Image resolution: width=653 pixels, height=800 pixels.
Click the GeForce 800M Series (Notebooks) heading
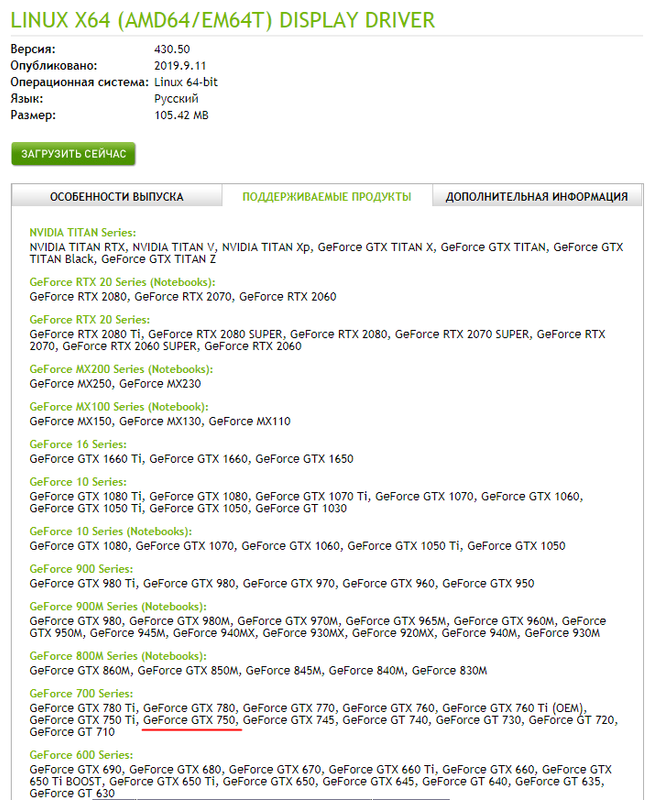coord(118,656)
